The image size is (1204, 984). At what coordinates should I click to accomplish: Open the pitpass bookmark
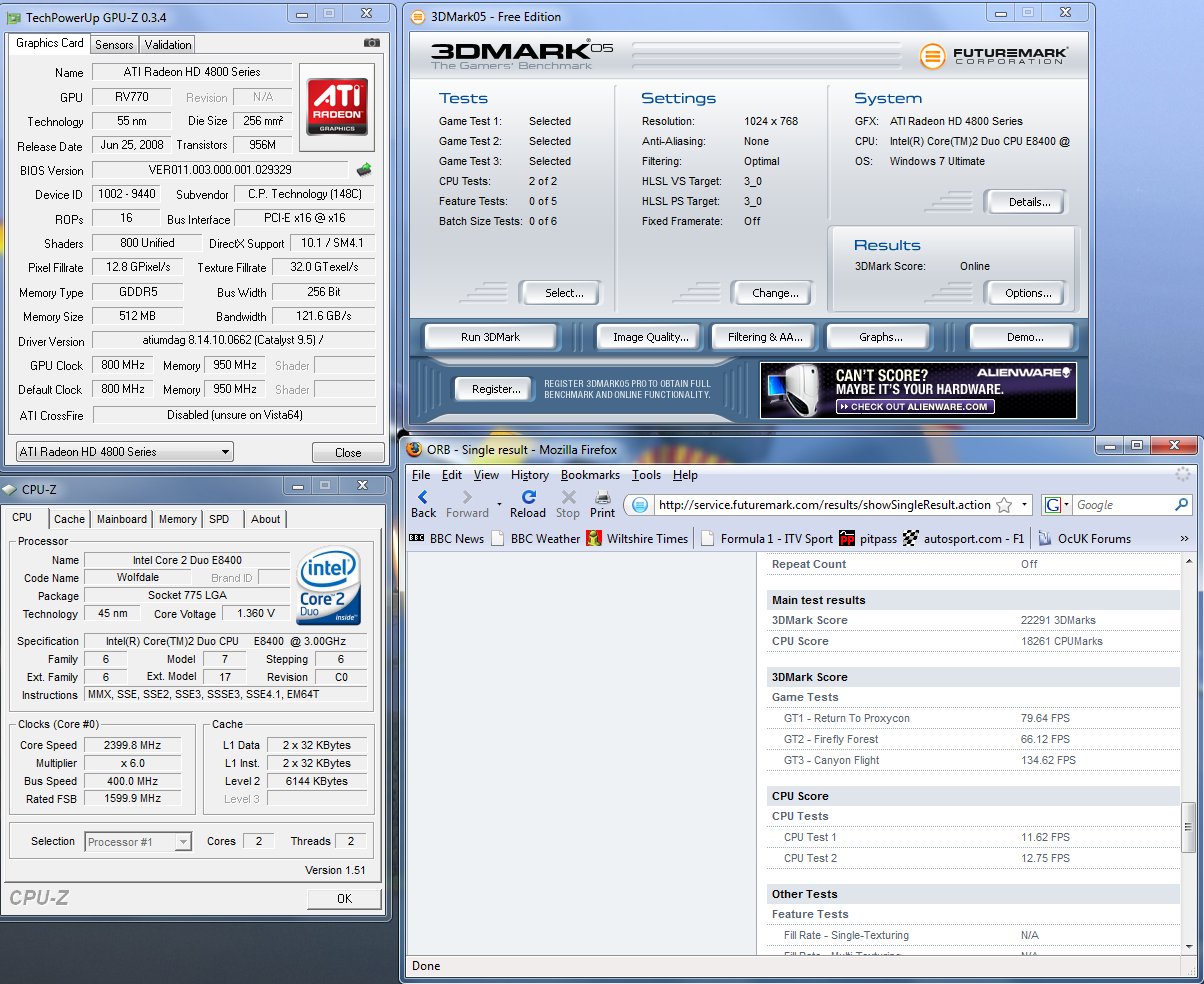868,538
